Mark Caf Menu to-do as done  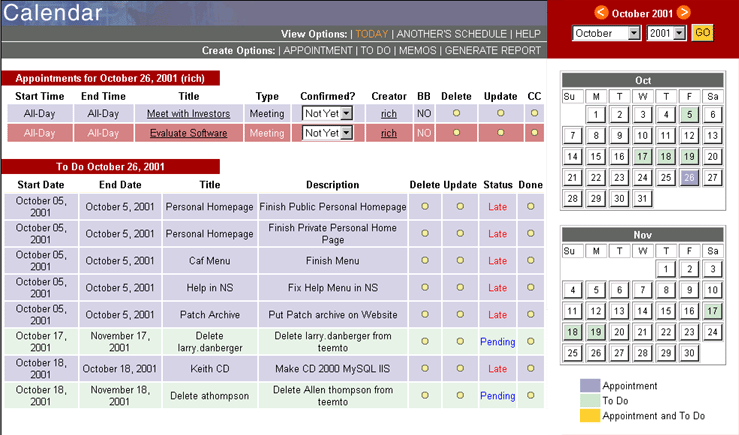[531, 260]
